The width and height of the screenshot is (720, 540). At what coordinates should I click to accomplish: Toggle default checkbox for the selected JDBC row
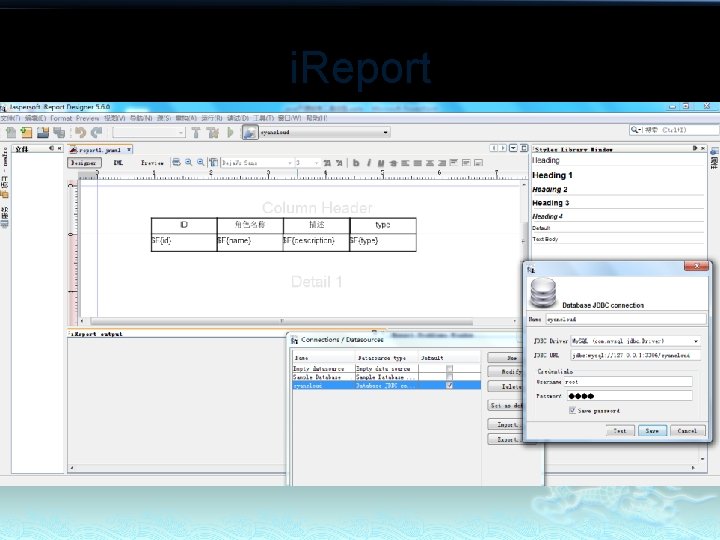[x=450, y=385]
